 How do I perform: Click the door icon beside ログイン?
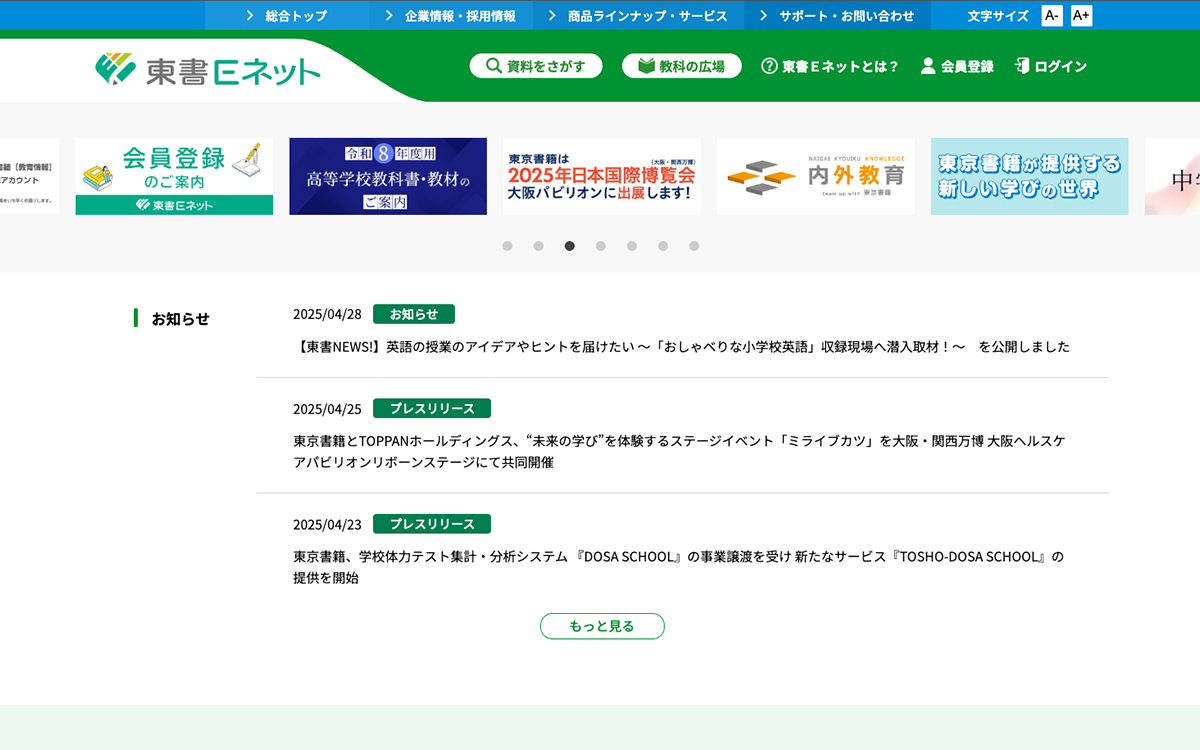(x=1022, y=66)
